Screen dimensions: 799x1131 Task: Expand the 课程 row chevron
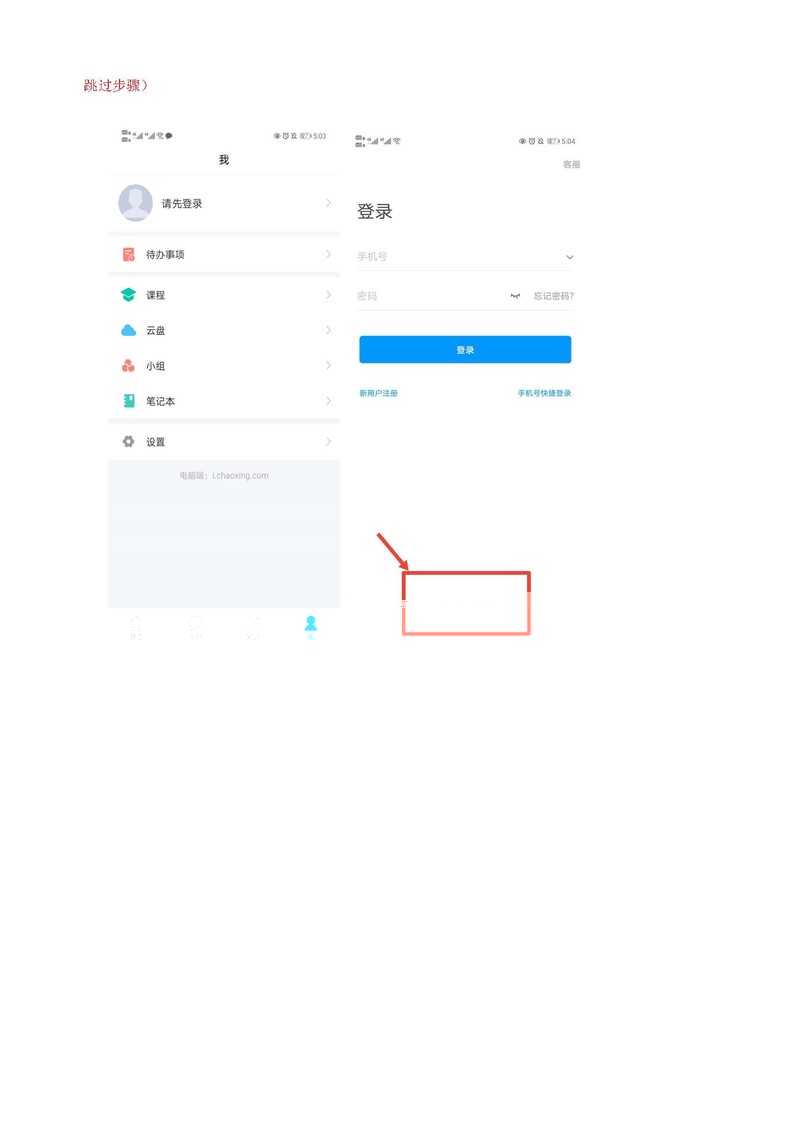(x=328, y=294)
